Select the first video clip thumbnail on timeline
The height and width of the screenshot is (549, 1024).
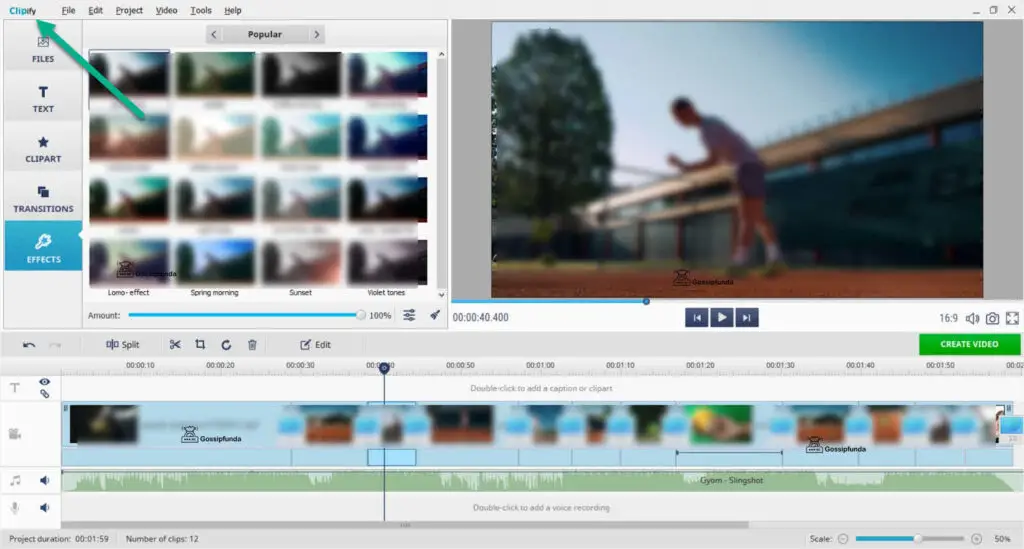pos(104,424)
